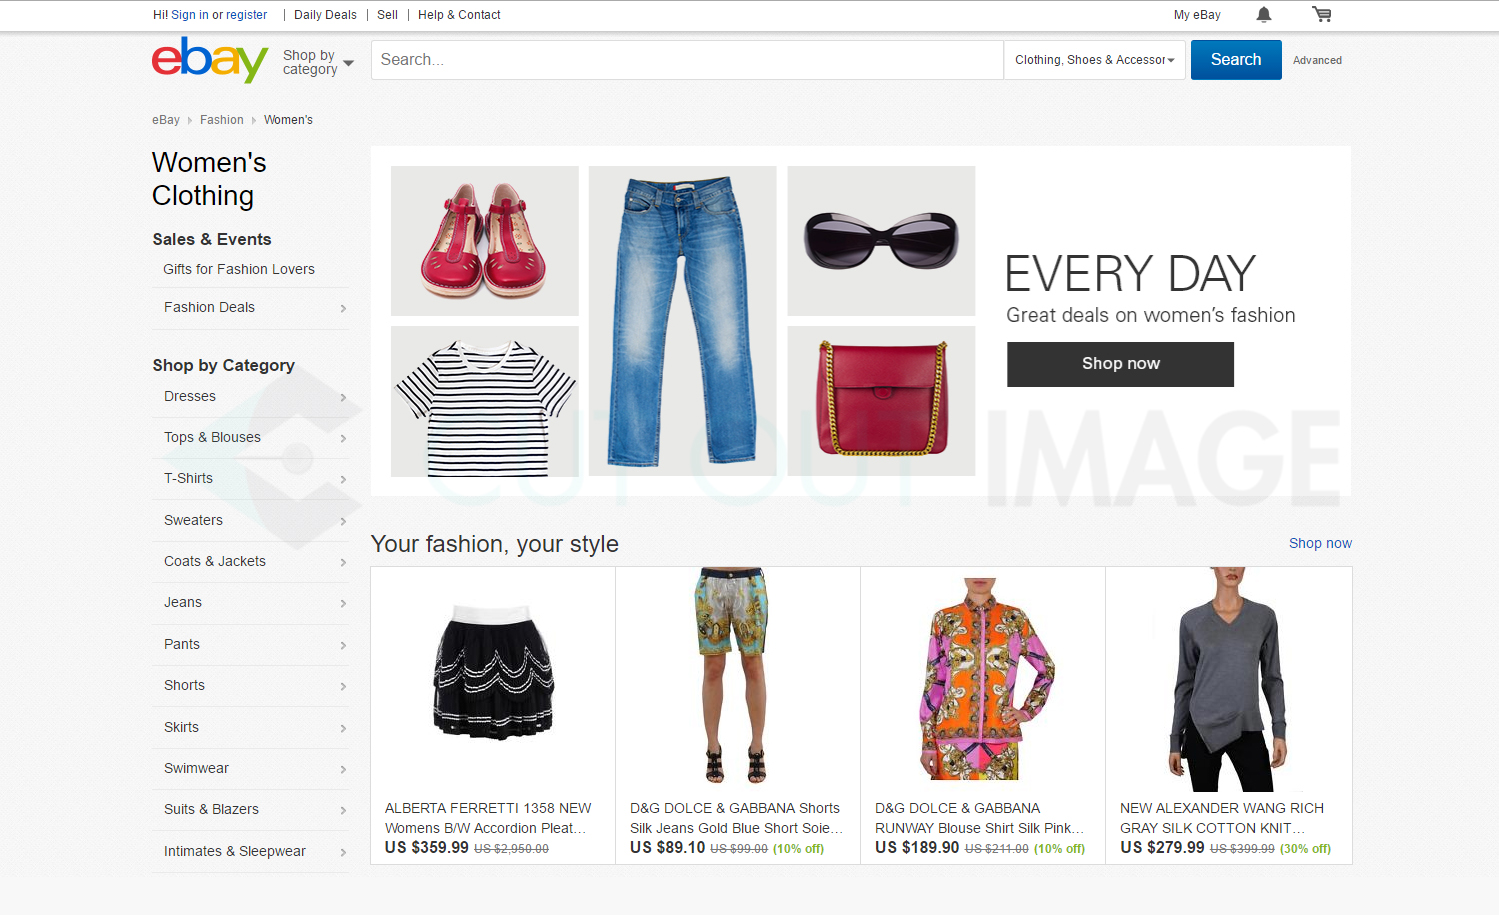The image size is (1499, 915).
Task: Click the chevron next to Jeans
Action: [343, 603]
